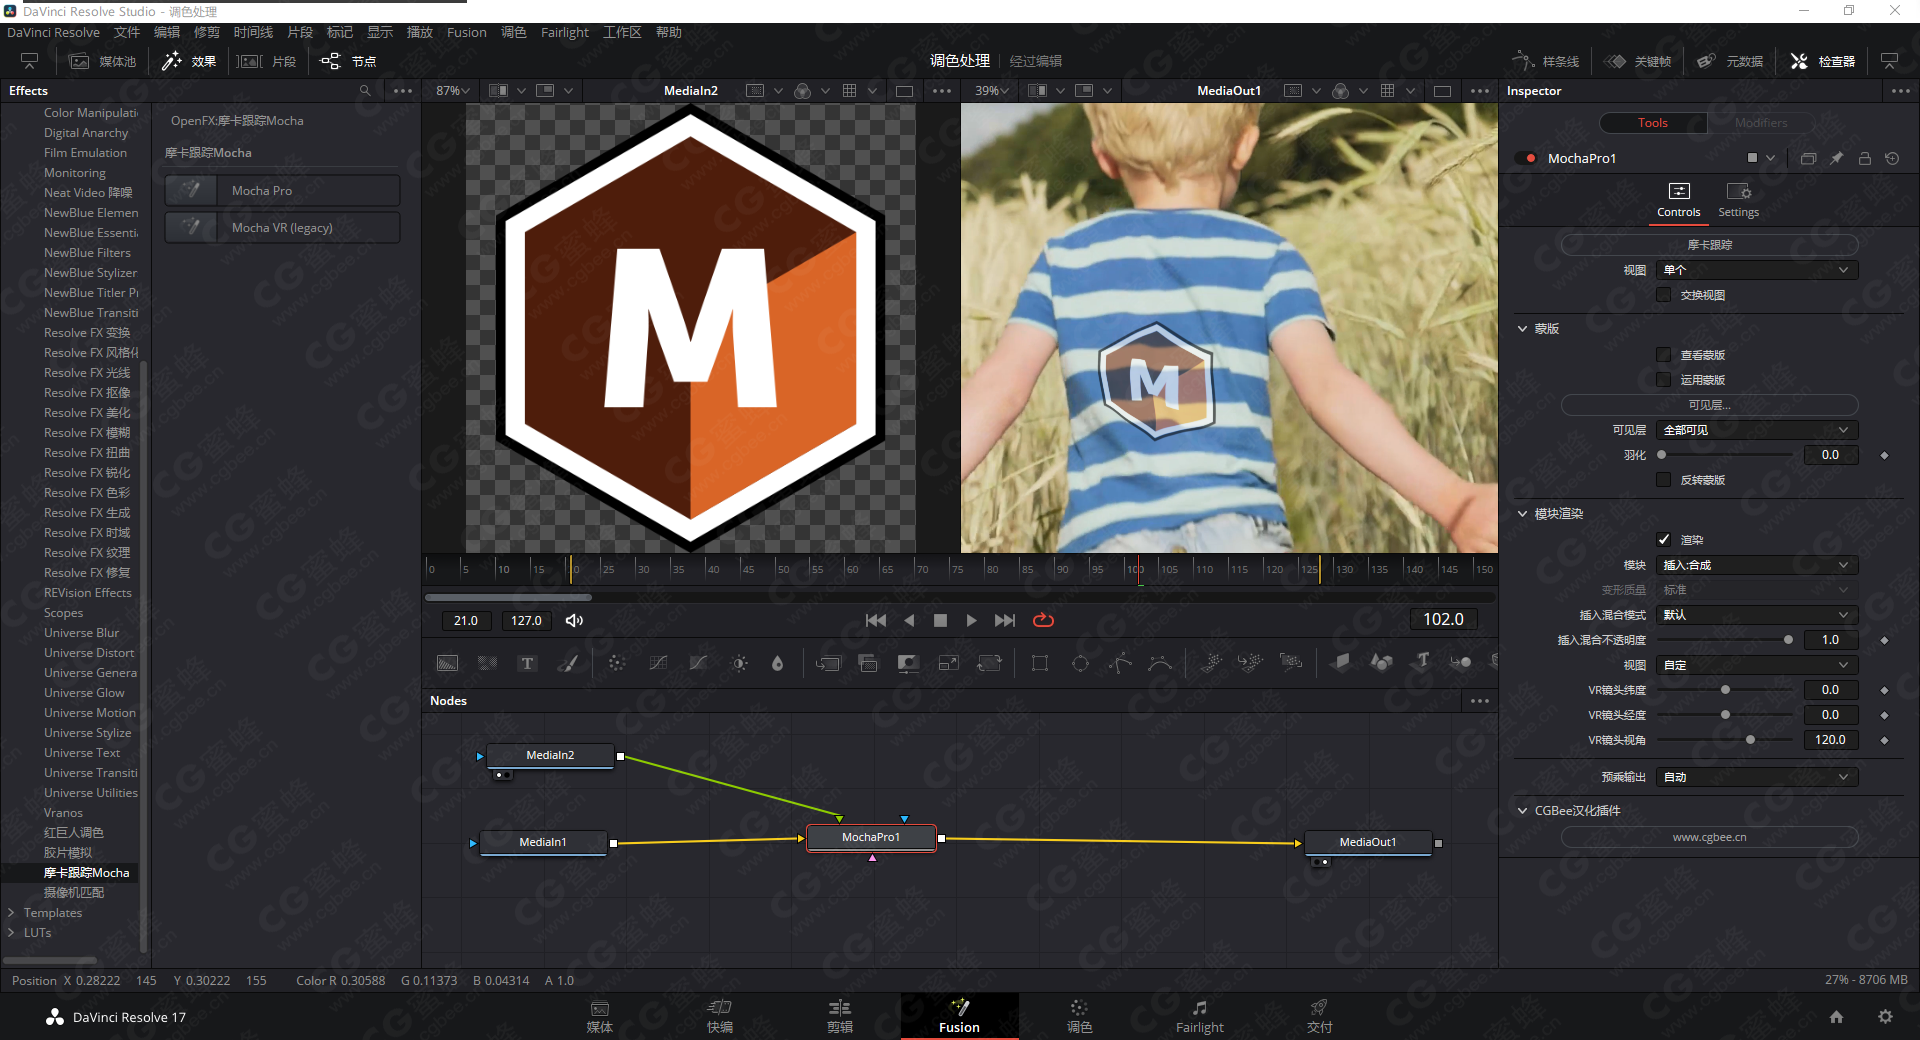Select the Mocha VR (legacy) effect
This screenshot has width=1920, height=1040.
tap(282, 228)
